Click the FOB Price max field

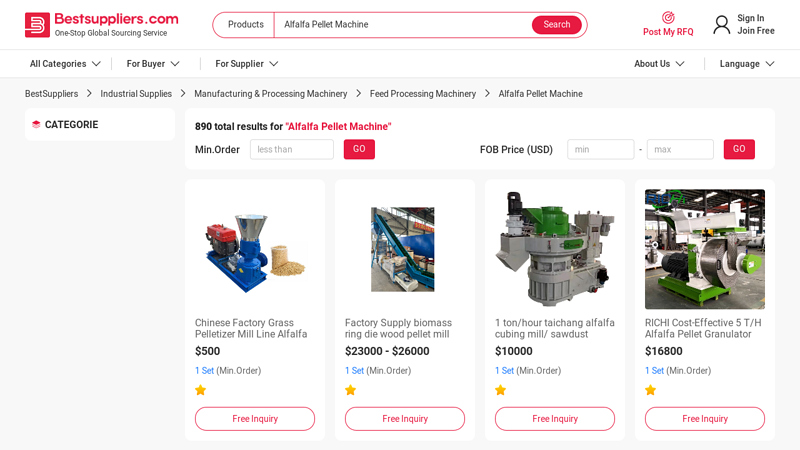click(x=681, y=149)
